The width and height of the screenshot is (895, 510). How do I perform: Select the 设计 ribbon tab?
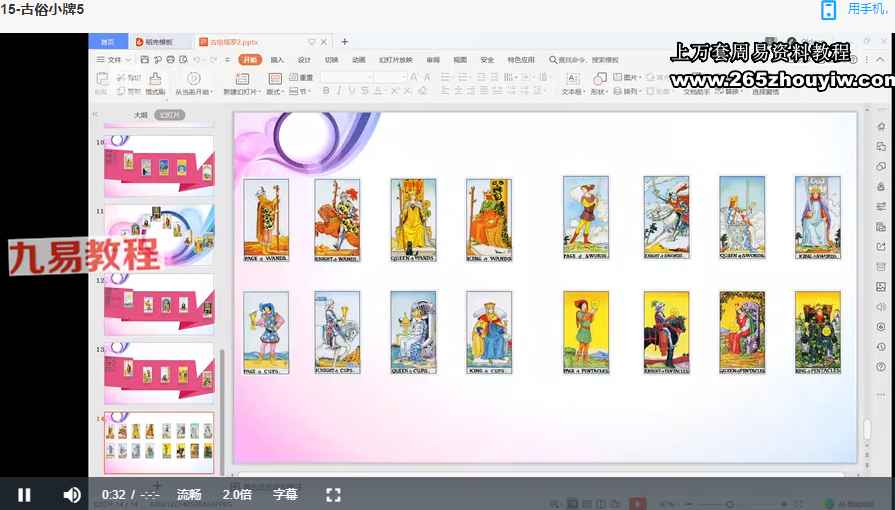(304, 59)
